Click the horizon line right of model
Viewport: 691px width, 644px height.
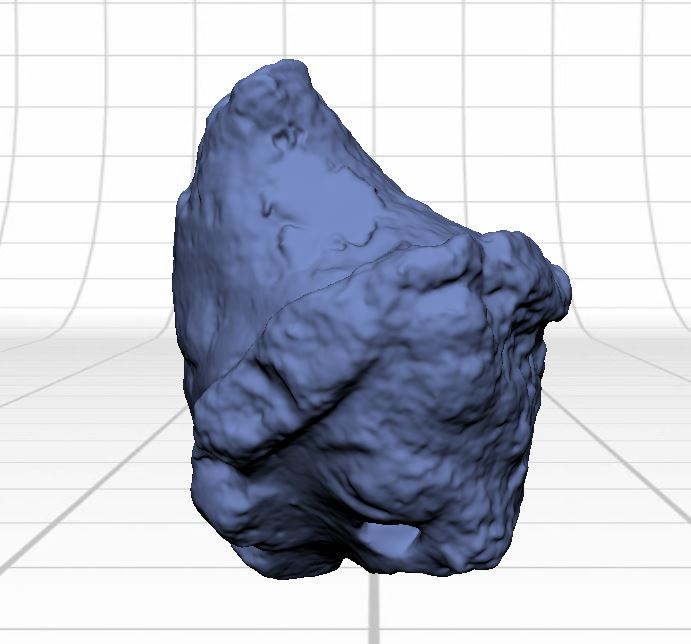coord(630,318)
